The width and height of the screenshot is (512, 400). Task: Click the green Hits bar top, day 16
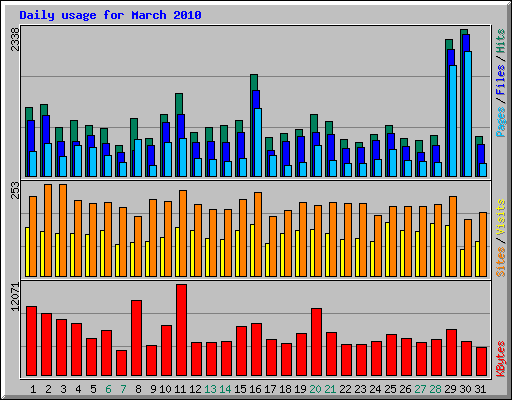coord(254,82)
